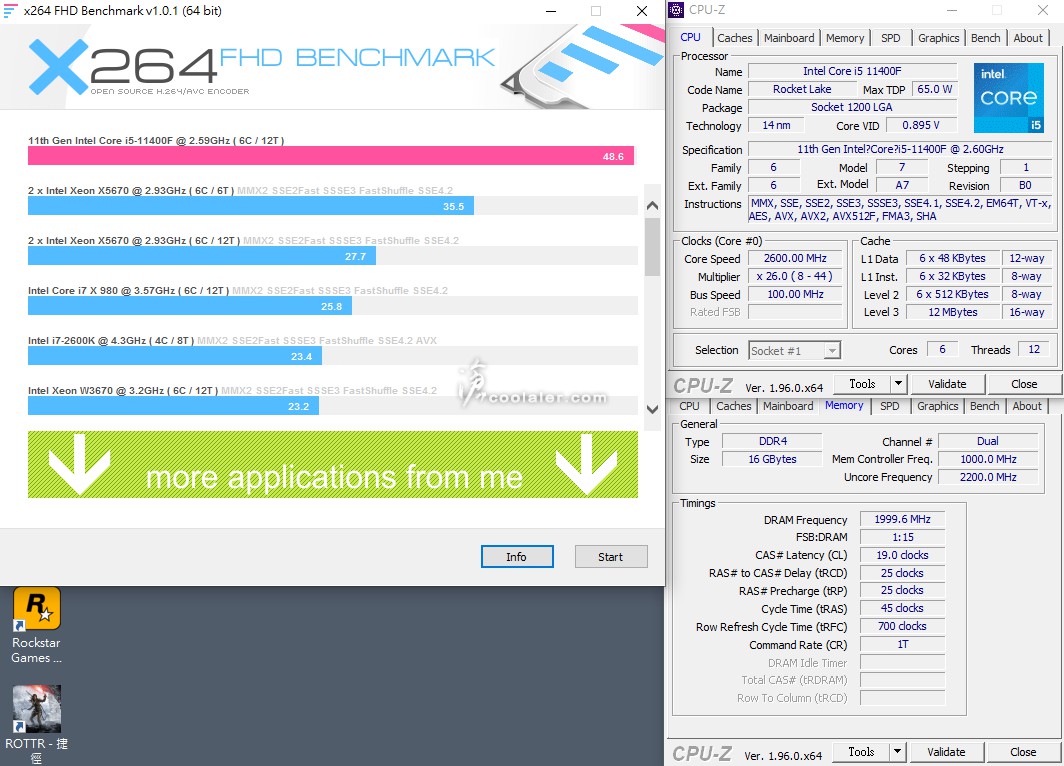1064x766 pixels.
Task: Click the Level 3 cache value '12 MBytes'
Action: [953, 312]
